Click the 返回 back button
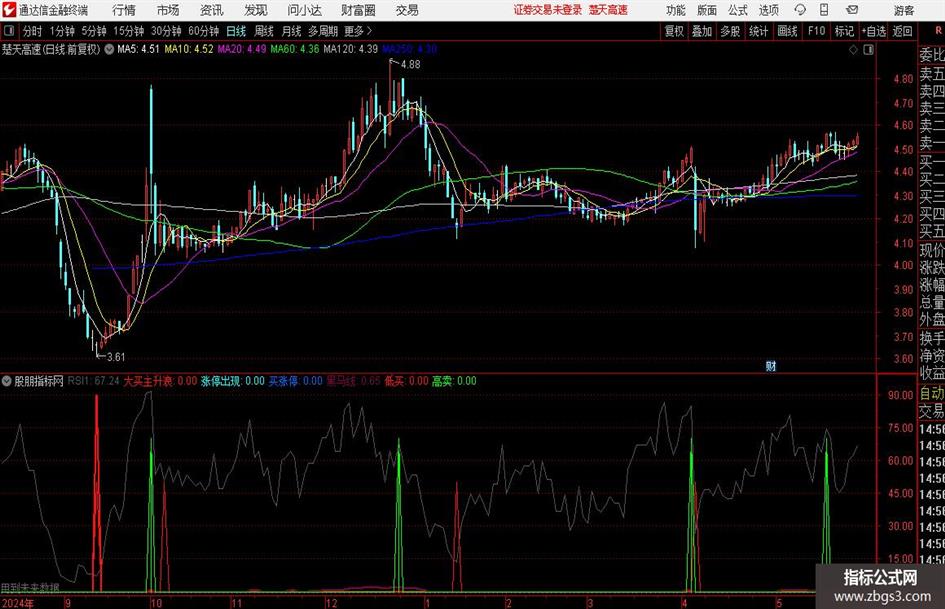Image resolution: width=945 pixels, height=609 pixels. pos(902,31)
